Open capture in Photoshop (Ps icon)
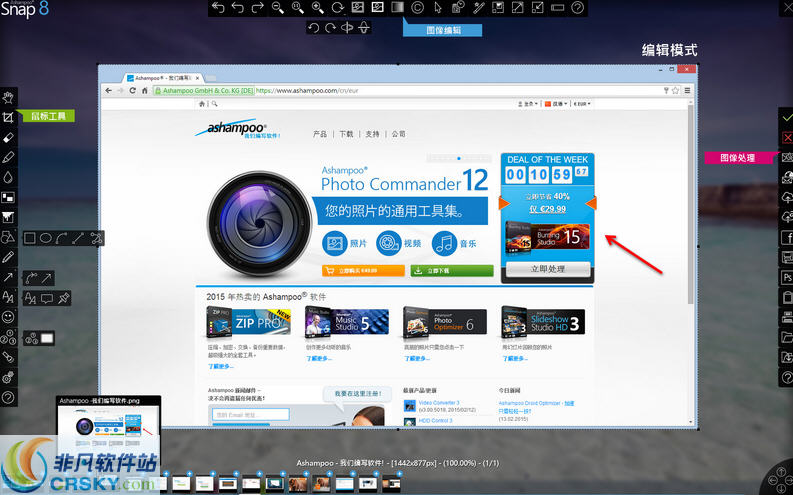 787,277
